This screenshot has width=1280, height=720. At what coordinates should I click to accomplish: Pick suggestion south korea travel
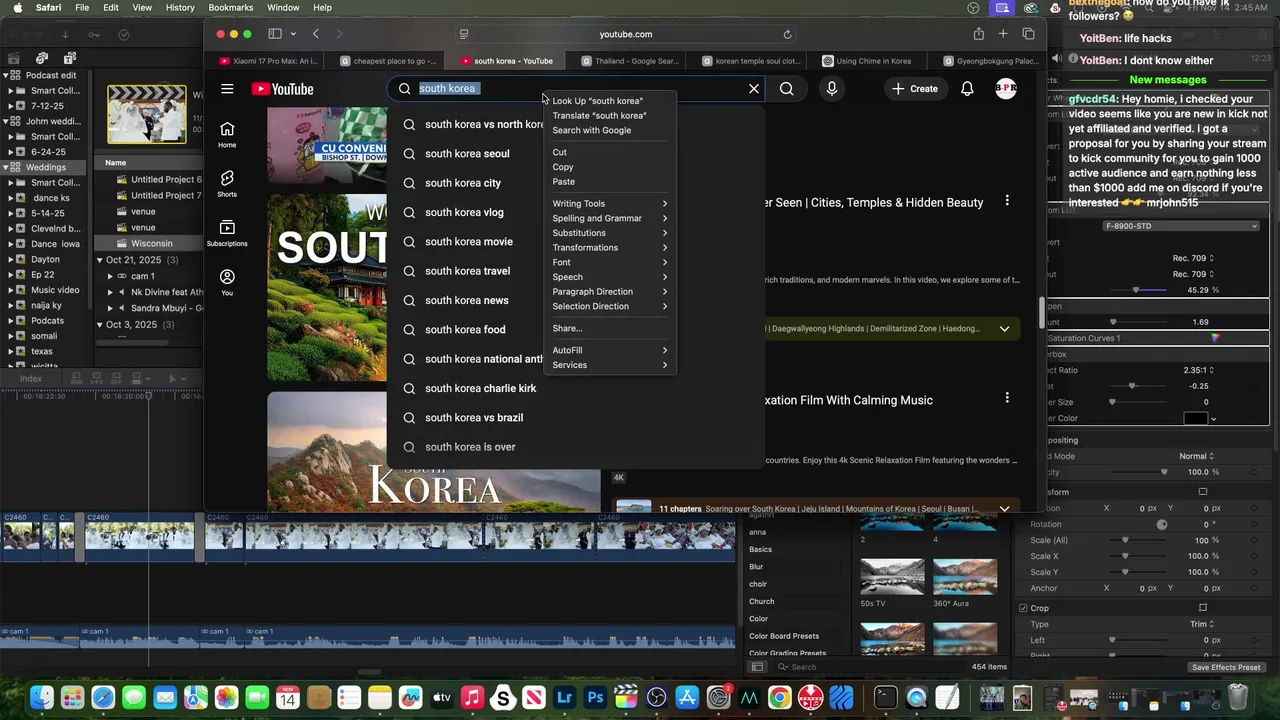(x=467, y=271)
